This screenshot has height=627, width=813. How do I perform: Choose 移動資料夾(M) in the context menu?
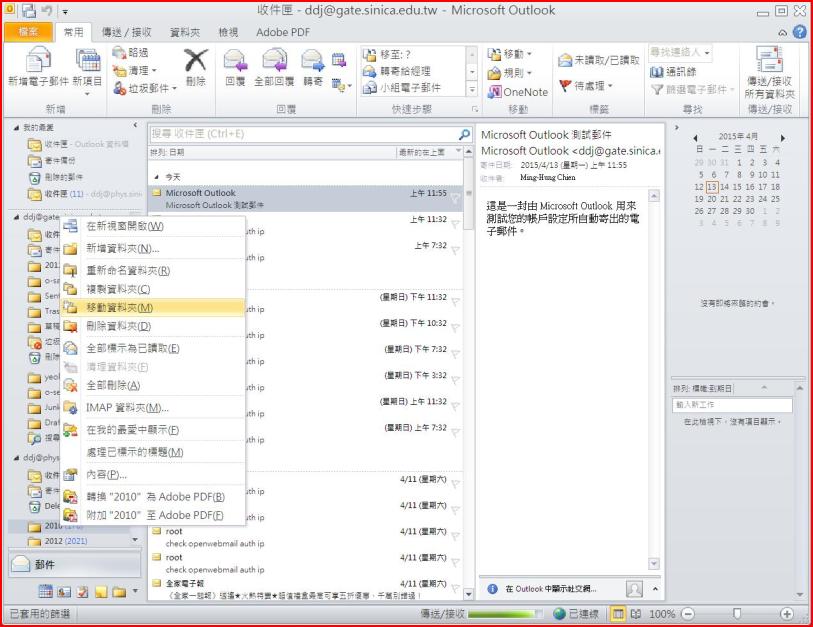click(152, 308)
